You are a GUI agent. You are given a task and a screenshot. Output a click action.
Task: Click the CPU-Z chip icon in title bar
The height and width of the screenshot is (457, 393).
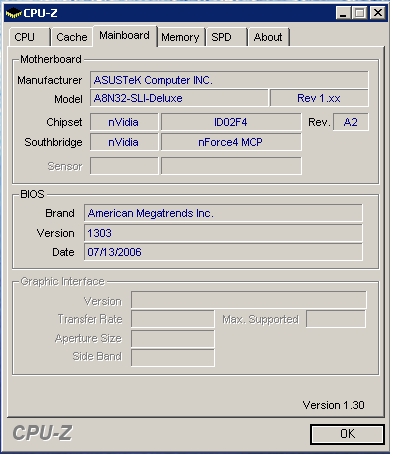(x=14, y=13)
